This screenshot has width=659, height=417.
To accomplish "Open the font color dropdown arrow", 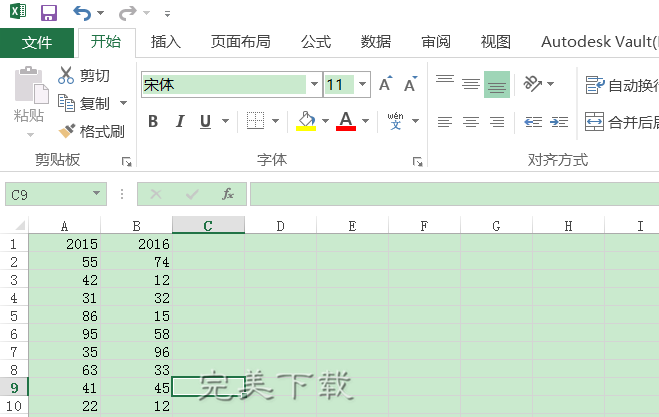I will 366,121.
